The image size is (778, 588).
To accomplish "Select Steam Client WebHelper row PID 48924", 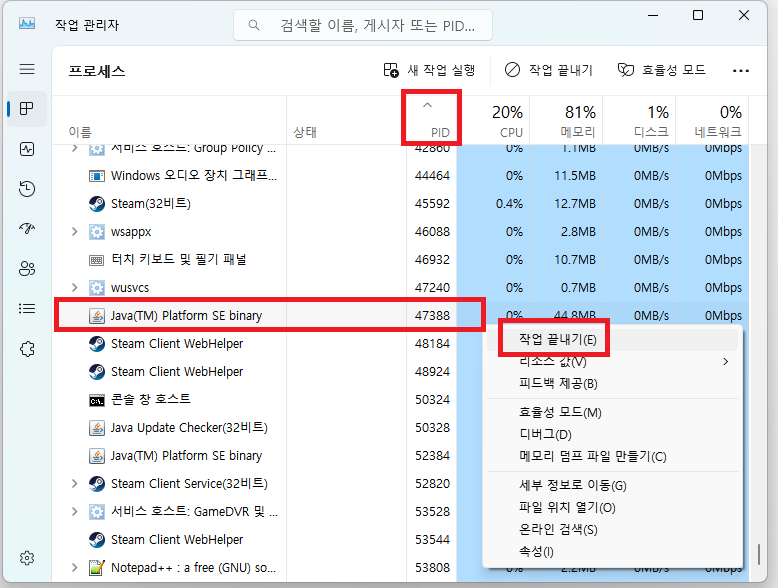I will tap(268, 372).
